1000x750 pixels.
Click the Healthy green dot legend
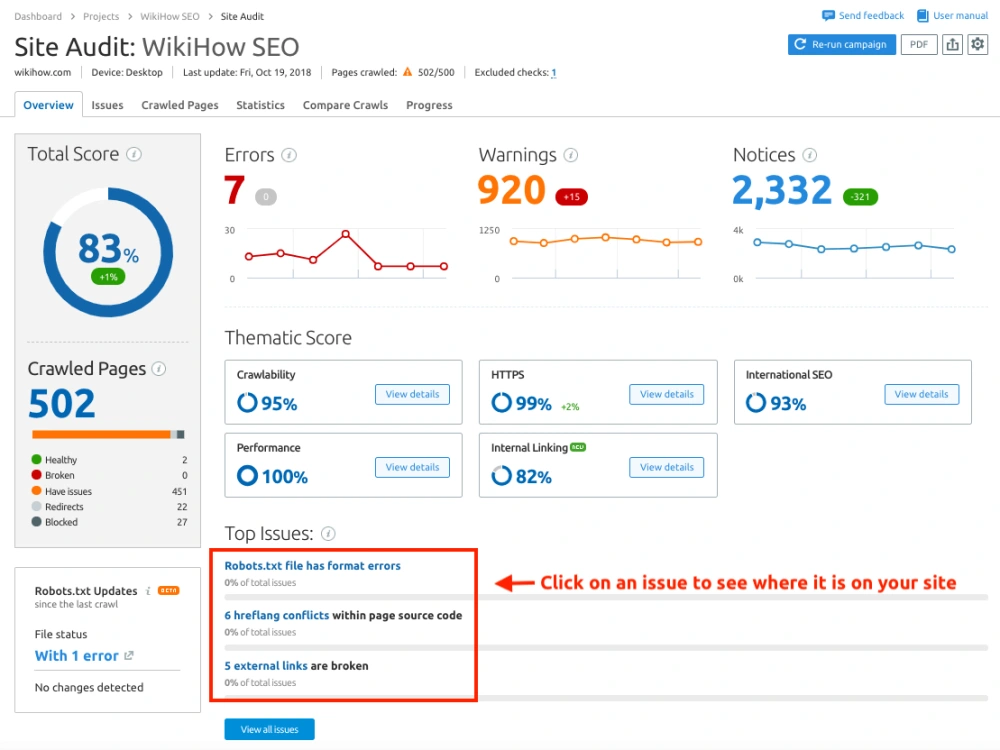click(36, 459)
